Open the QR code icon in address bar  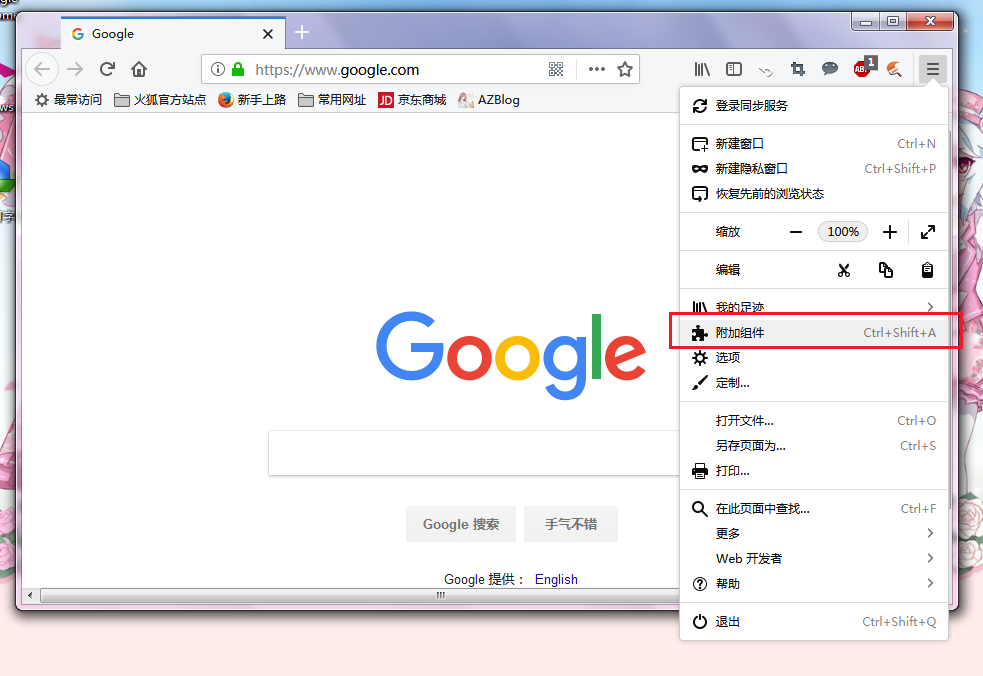(x=556, y=69)
